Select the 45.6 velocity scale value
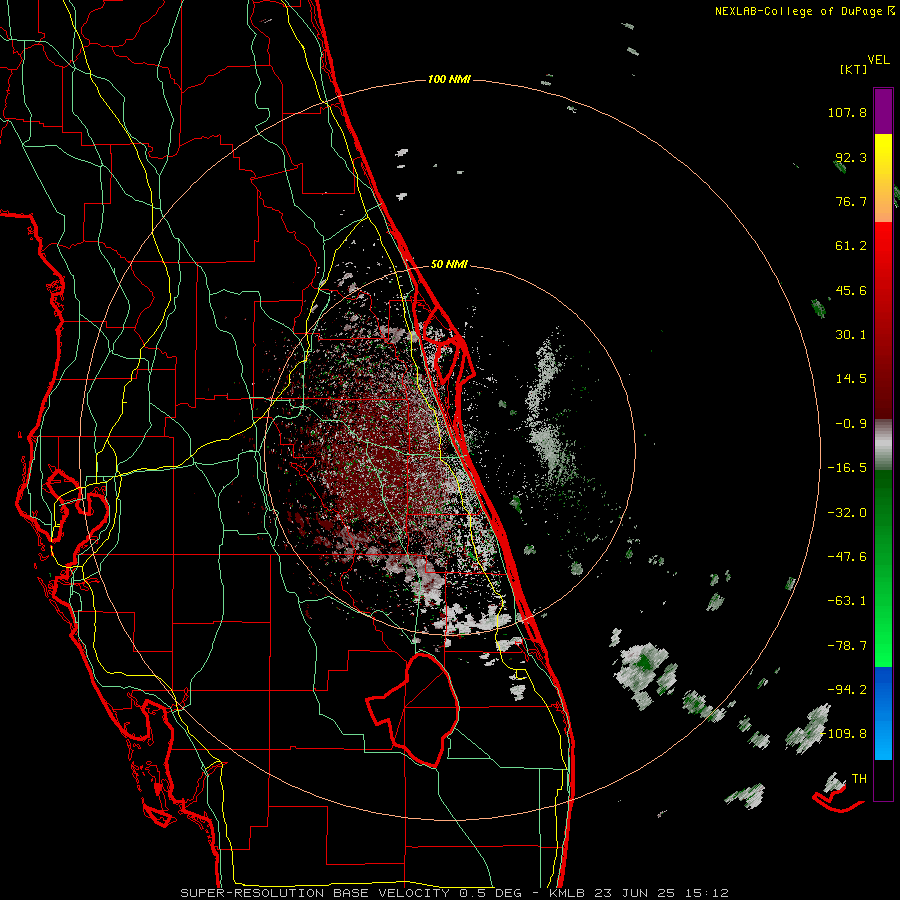This screenshot has height=900, width=900. coord(851,290)
